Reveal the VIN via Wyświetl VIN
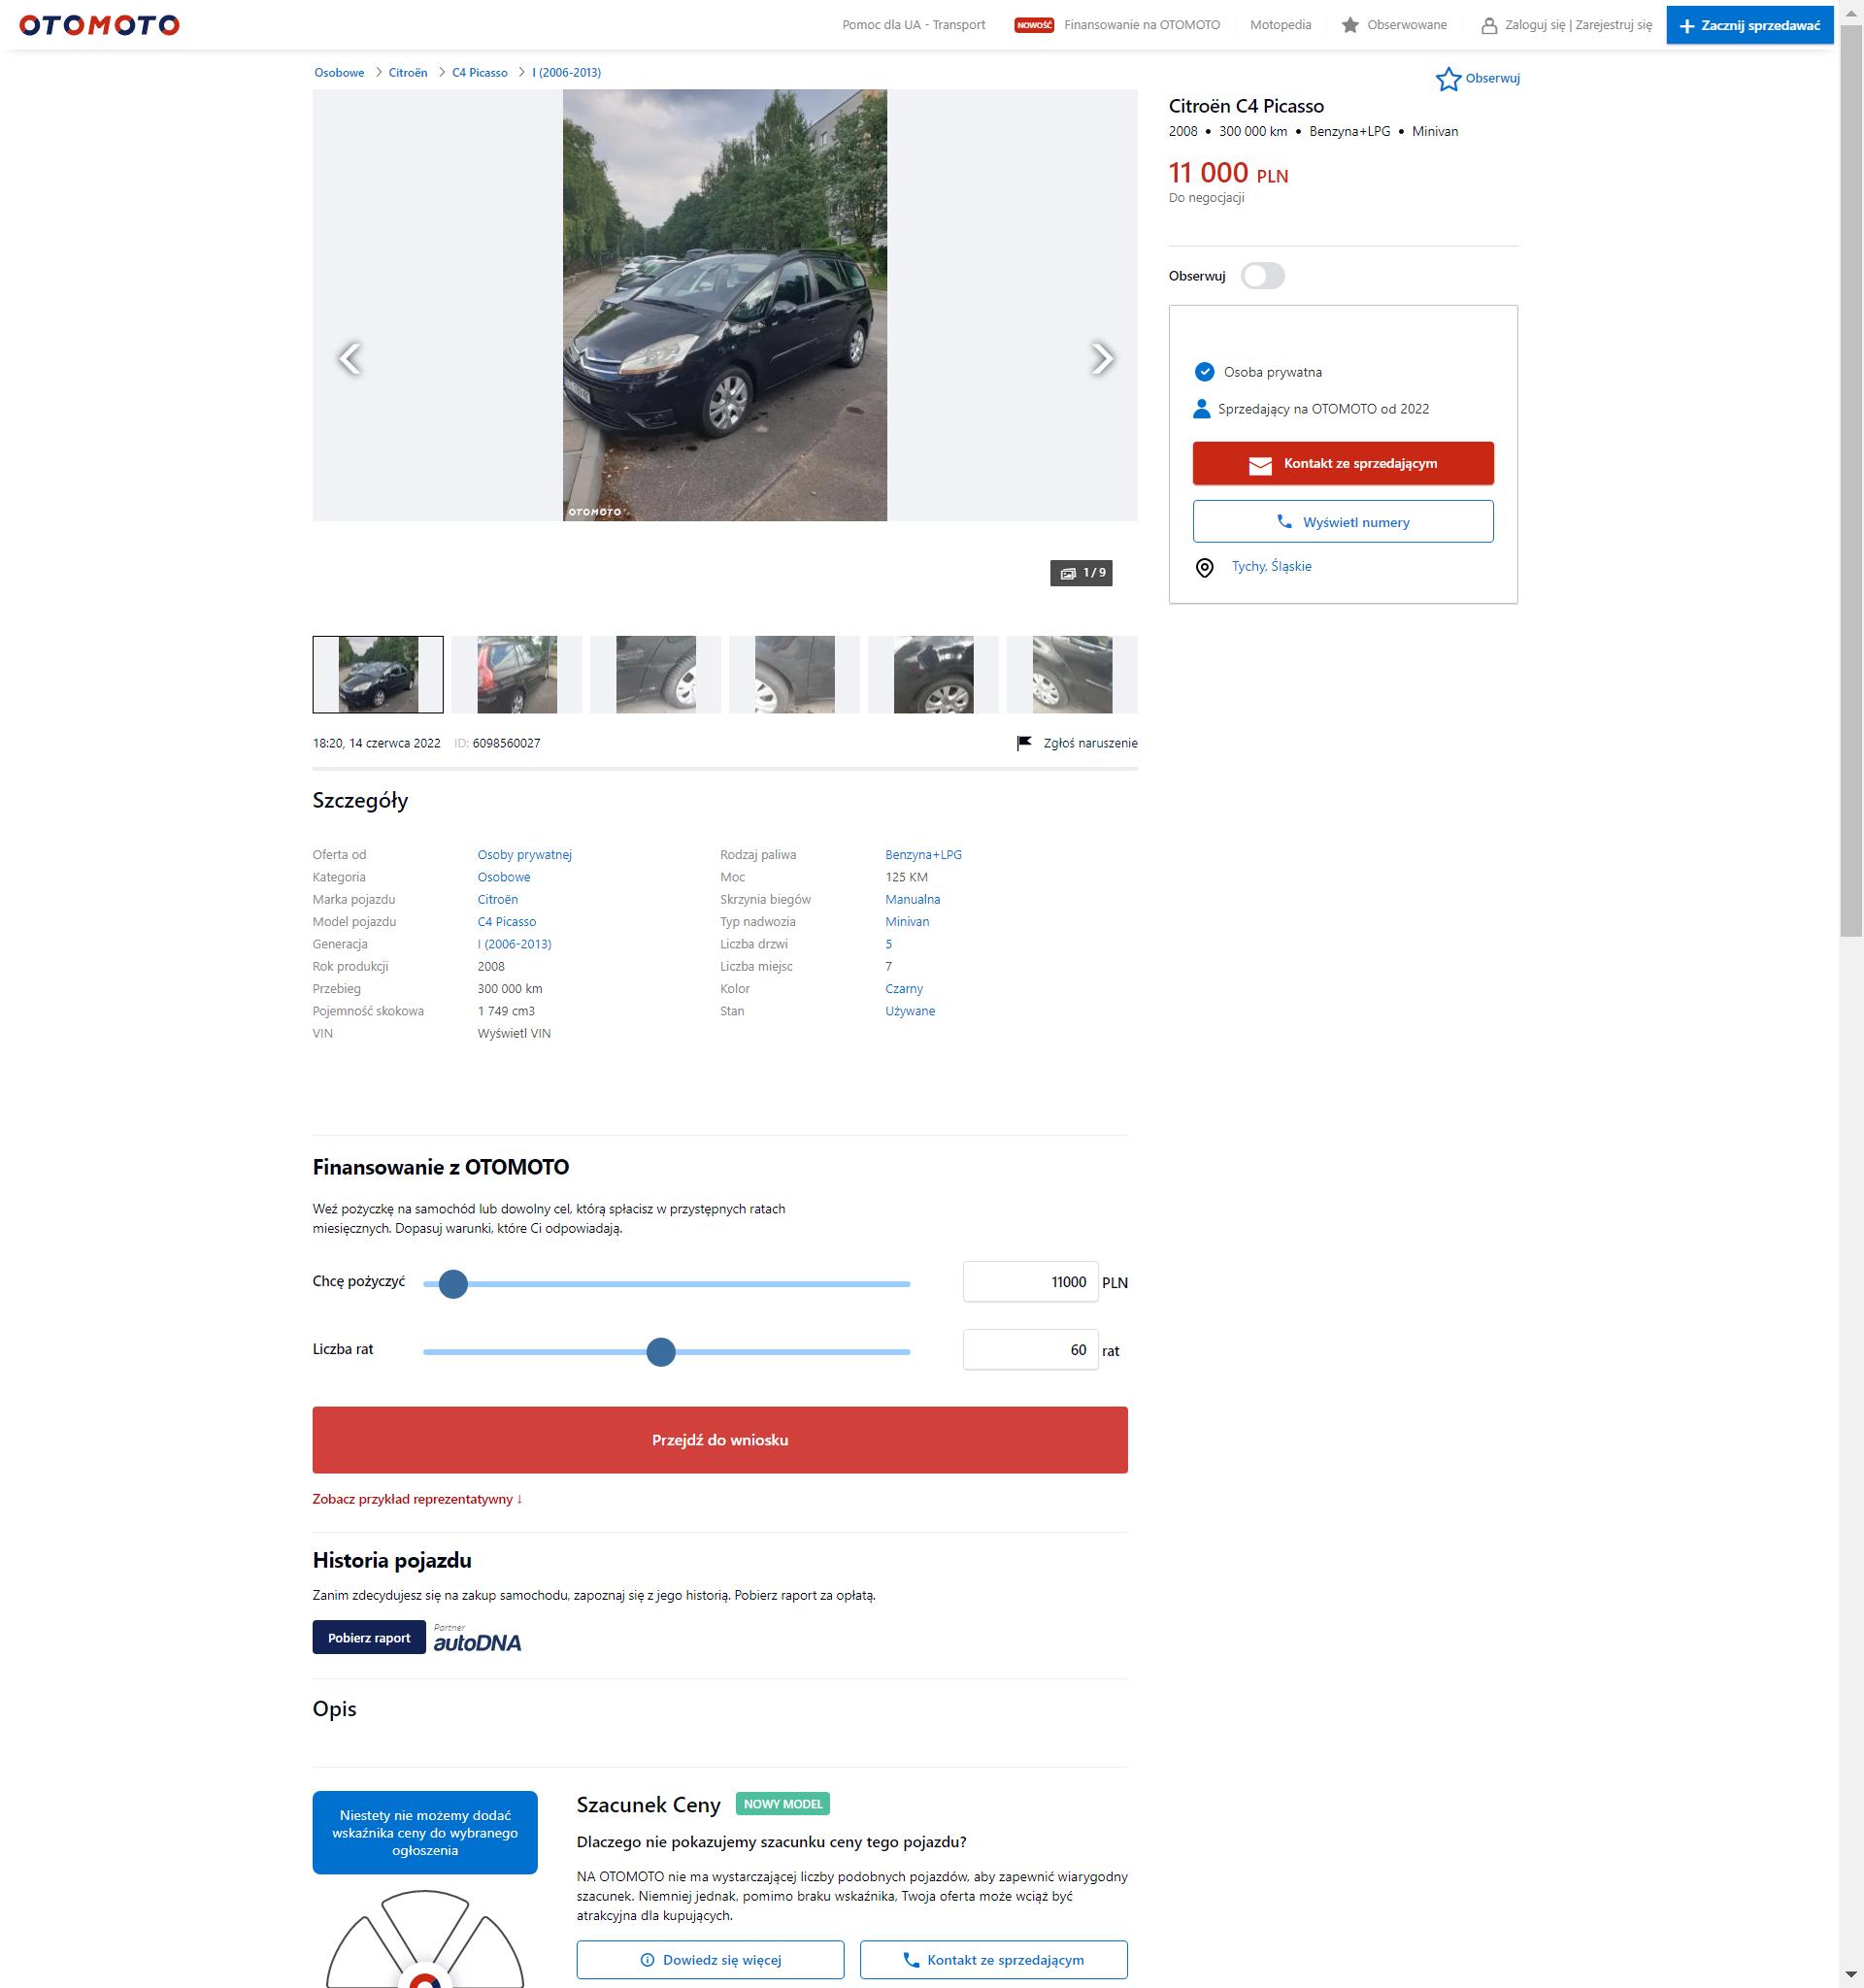 pyautogui.click(x=514, y=1033)
